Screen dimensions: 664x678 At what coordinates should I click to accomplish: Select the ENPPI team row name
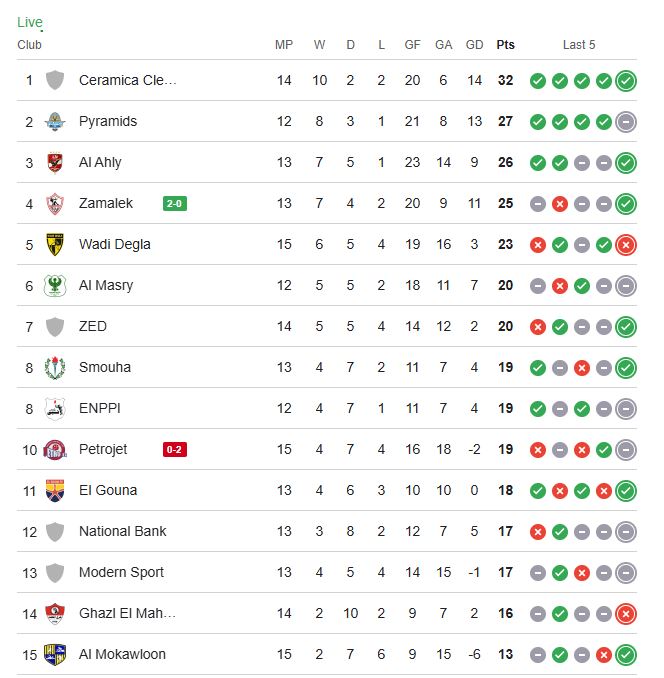99,409
